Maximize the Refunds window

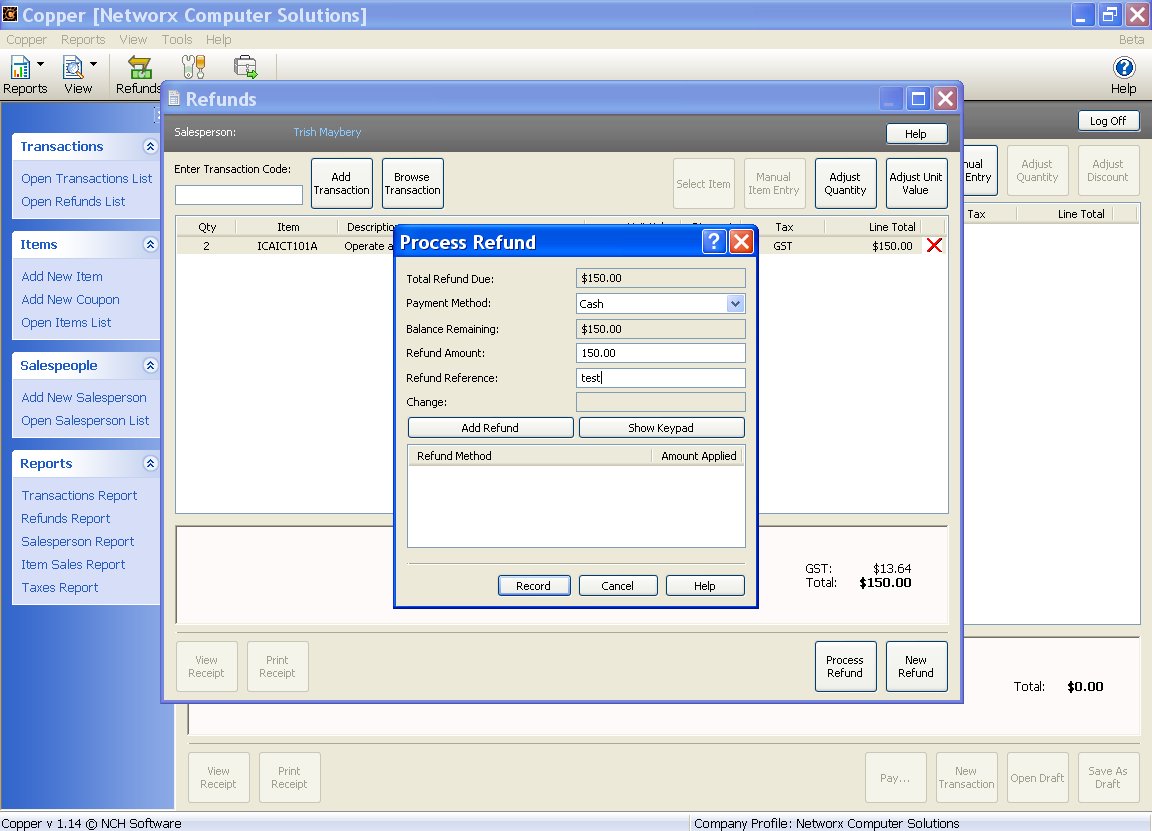(918, 98)
